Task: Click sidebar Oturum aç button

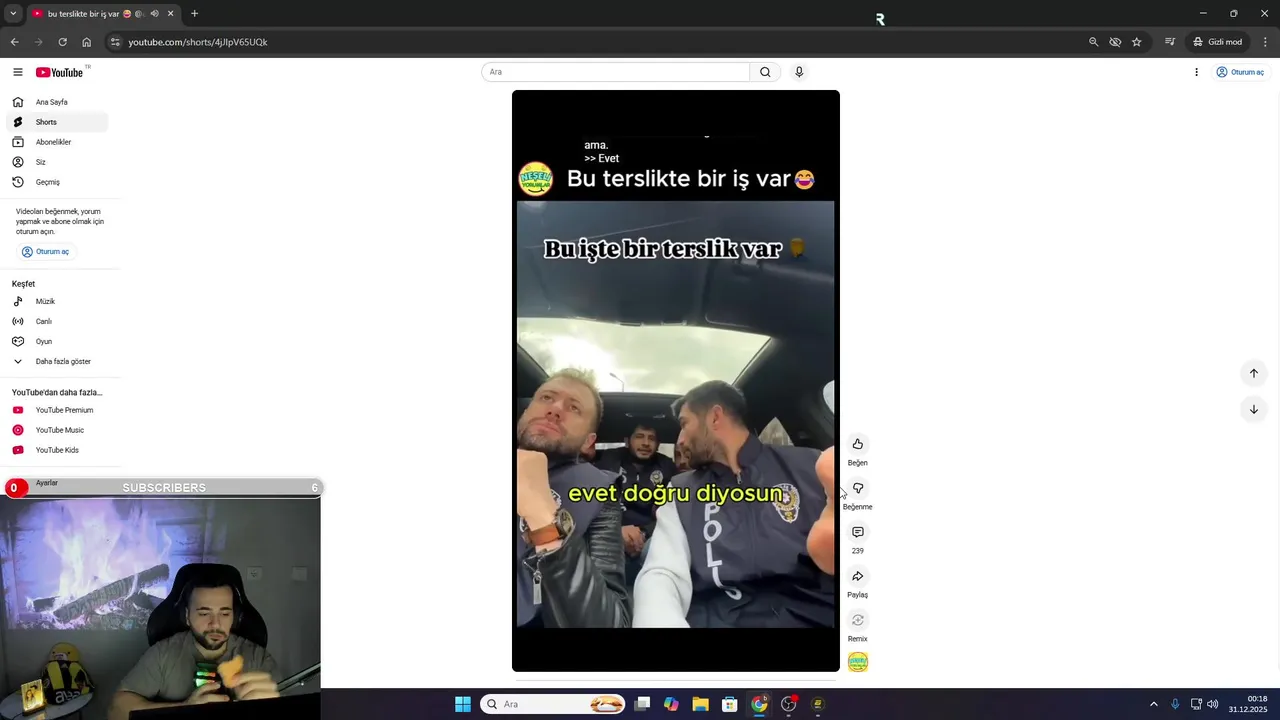Action: point(46,252)
